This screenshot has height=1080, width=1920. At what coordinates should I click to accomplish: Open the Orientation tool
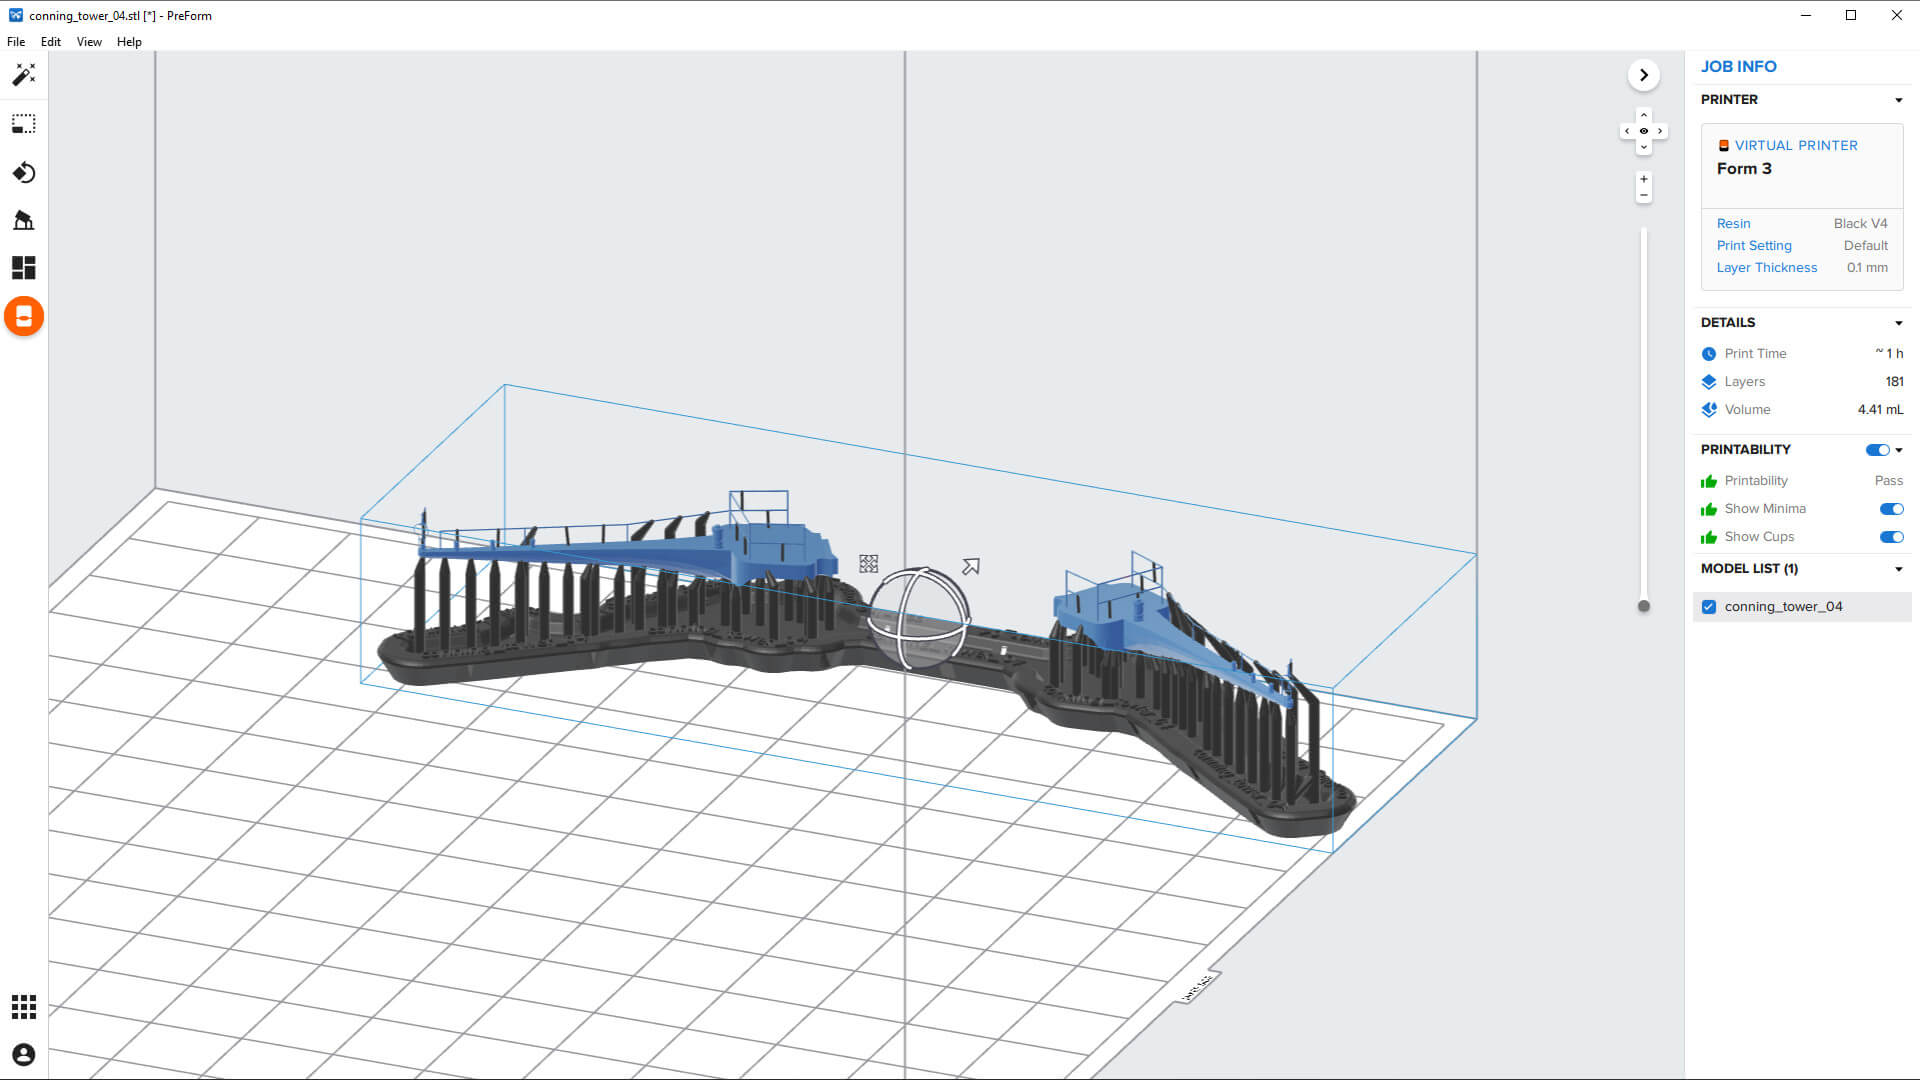pos(24,173)
